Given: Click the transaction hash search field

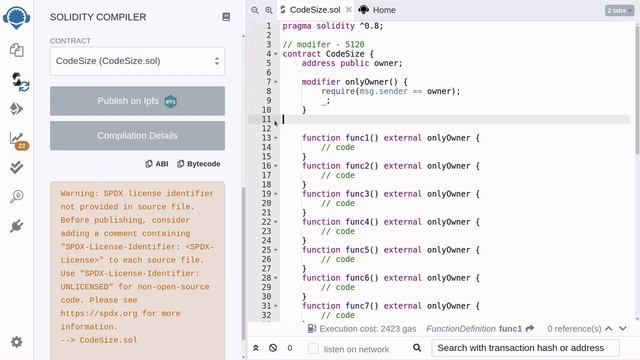Looking at the screenshot, I should pyautogui.click(x=525, y=348).
